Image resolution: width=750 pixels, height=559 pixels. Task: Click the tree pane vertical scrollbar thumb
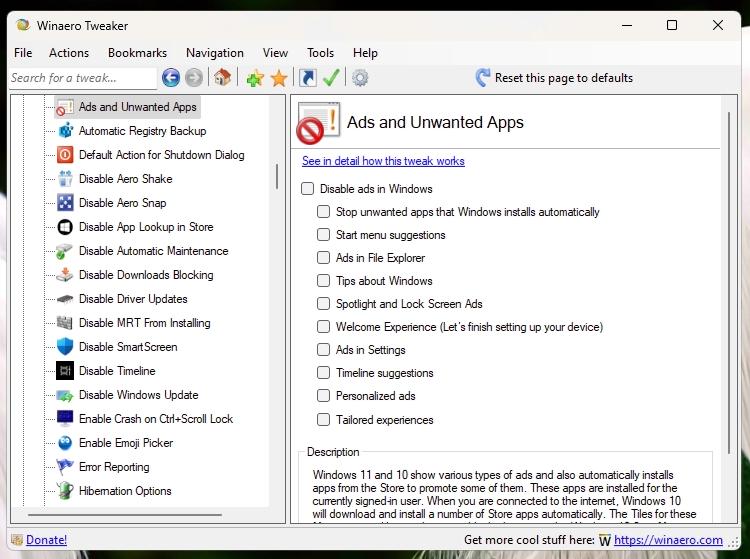[x=277, y=176]
